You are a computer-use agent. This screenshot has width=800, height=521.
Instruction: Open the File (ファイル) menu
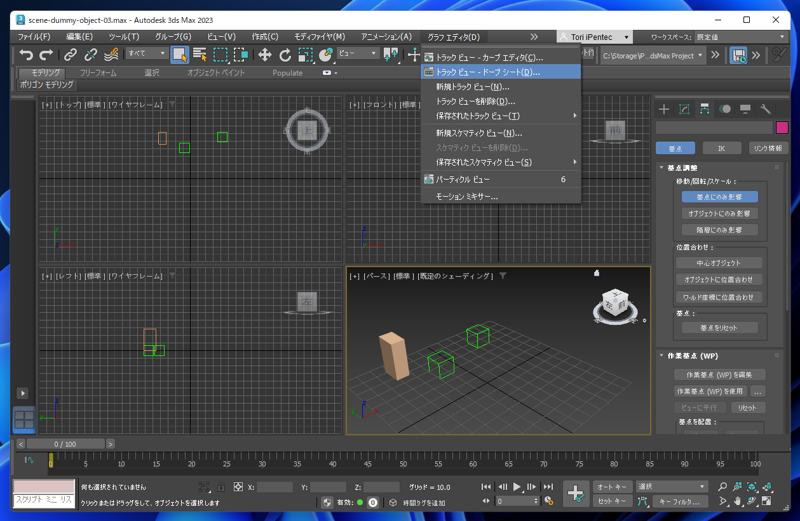tap(34, 37)
